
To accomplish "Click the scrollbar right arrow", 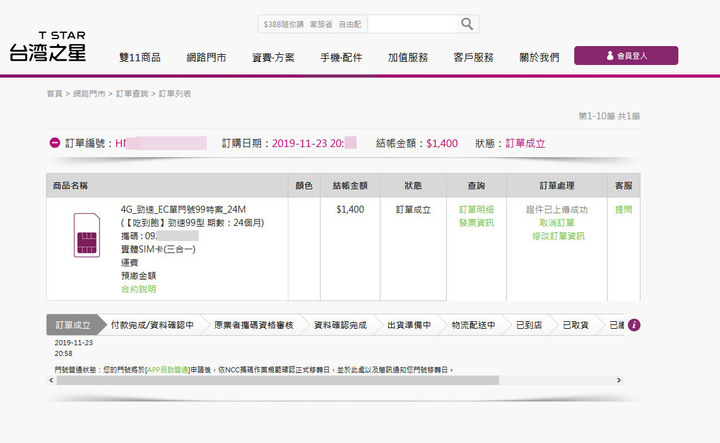I will tap(619, 380).
